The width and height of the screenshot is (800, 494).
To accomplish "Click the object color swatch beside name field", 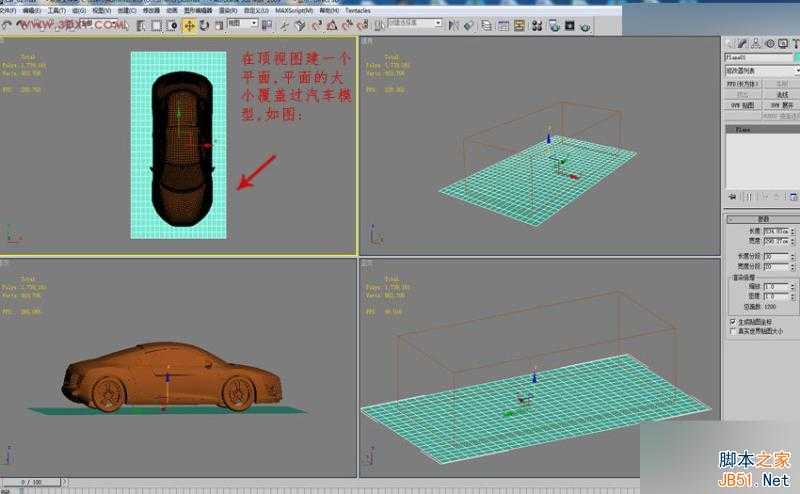I will [797, 57].
